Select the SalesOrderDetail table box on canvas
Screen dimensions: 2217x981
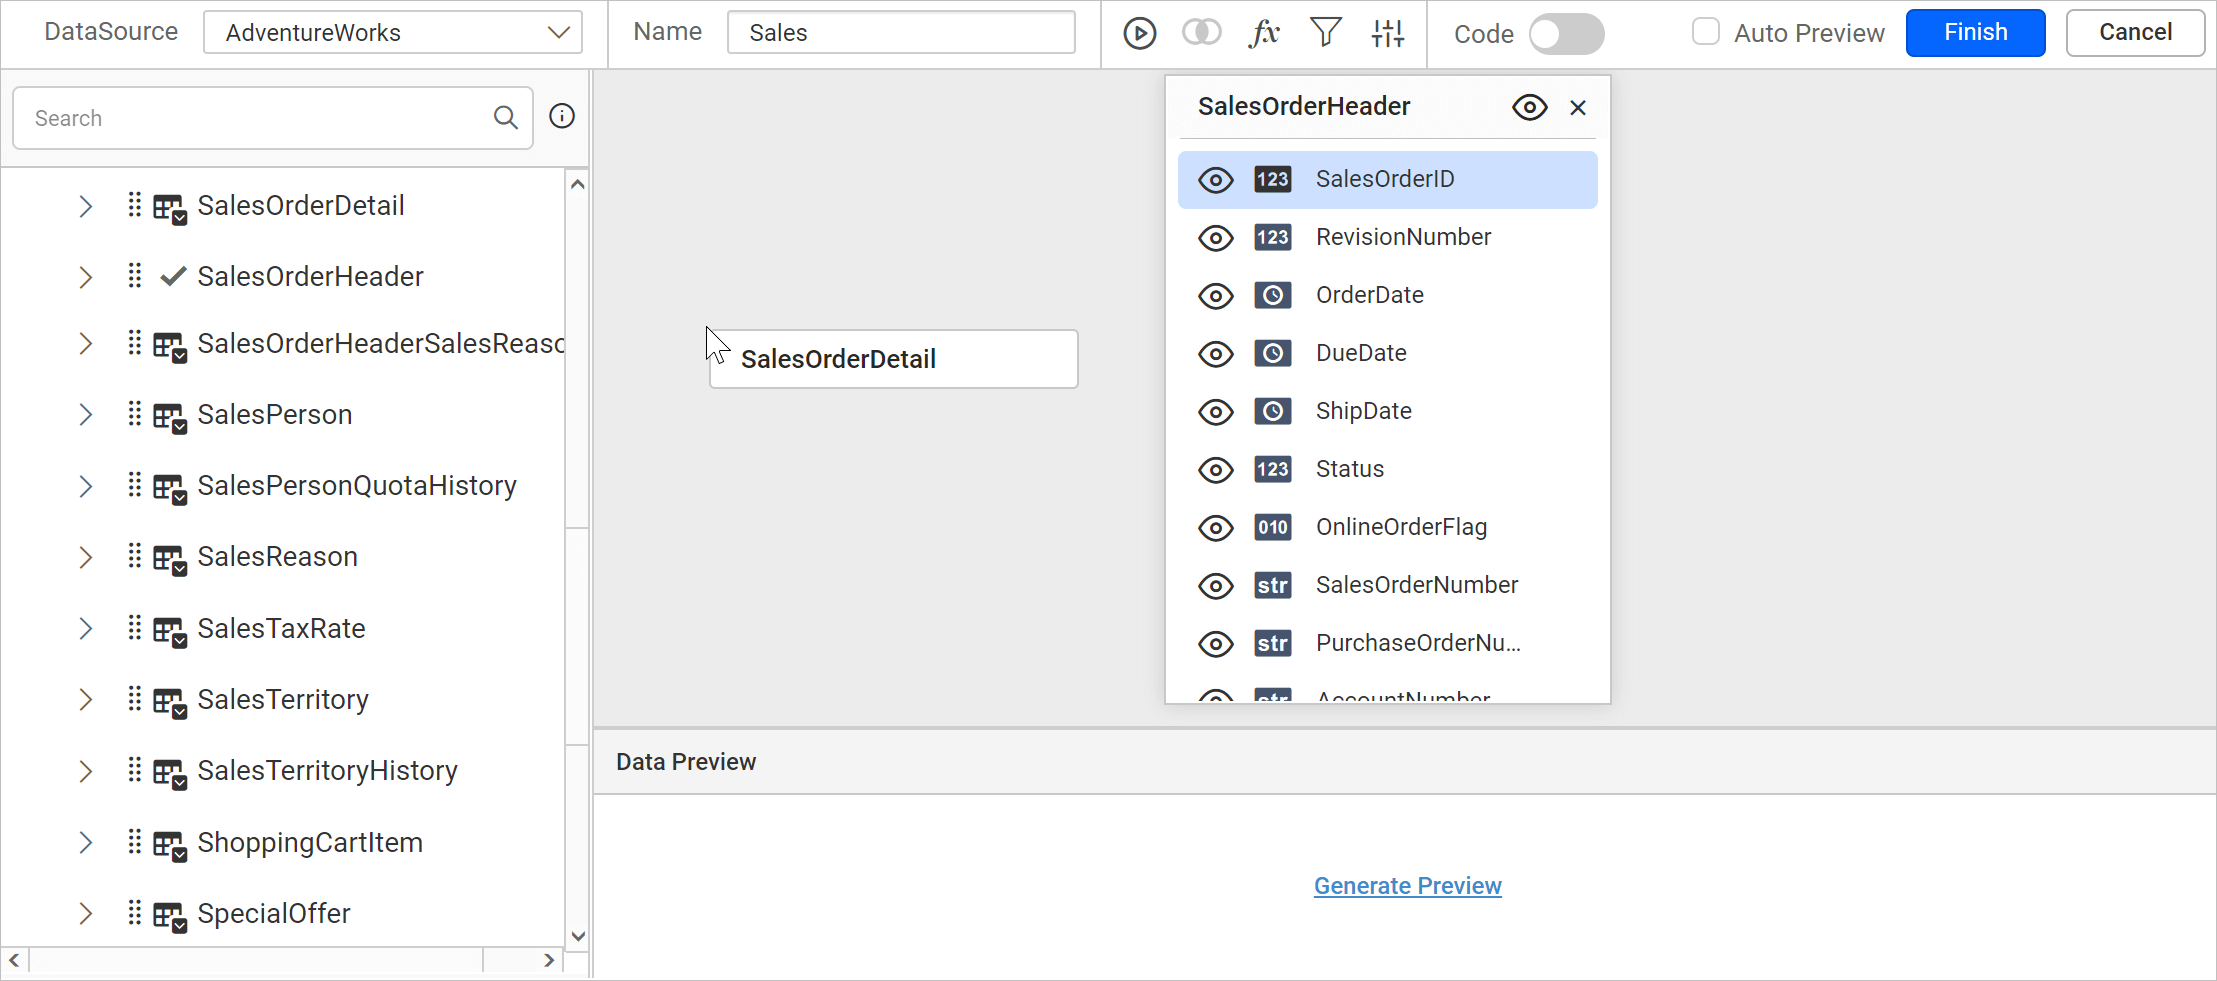[894, 359]
